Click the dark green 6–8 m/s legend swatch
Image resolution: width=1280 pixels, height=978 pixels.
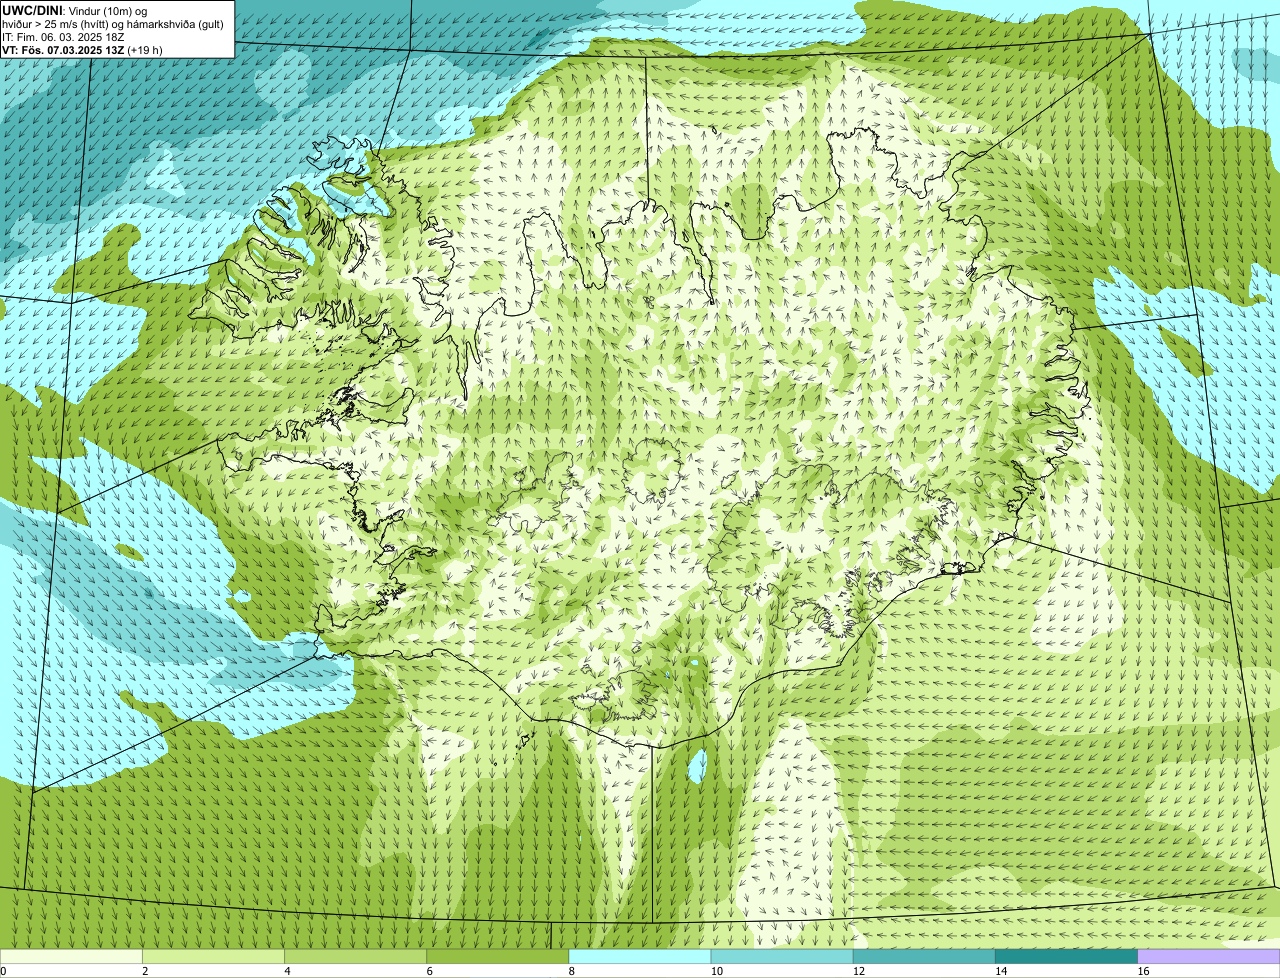coord(498,957)
